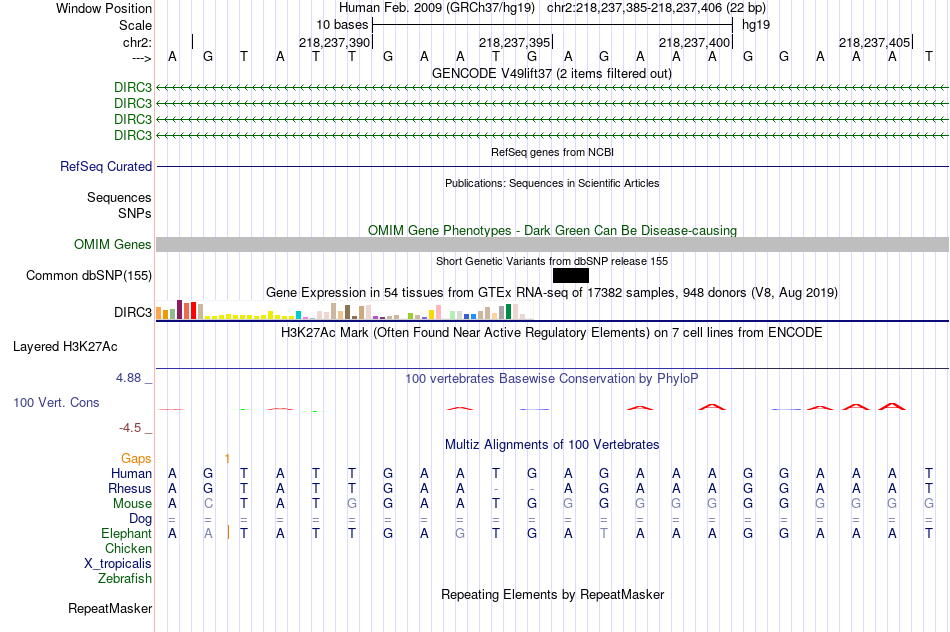Click the 'X_tropicalis' alignment row label

point(118,564)
